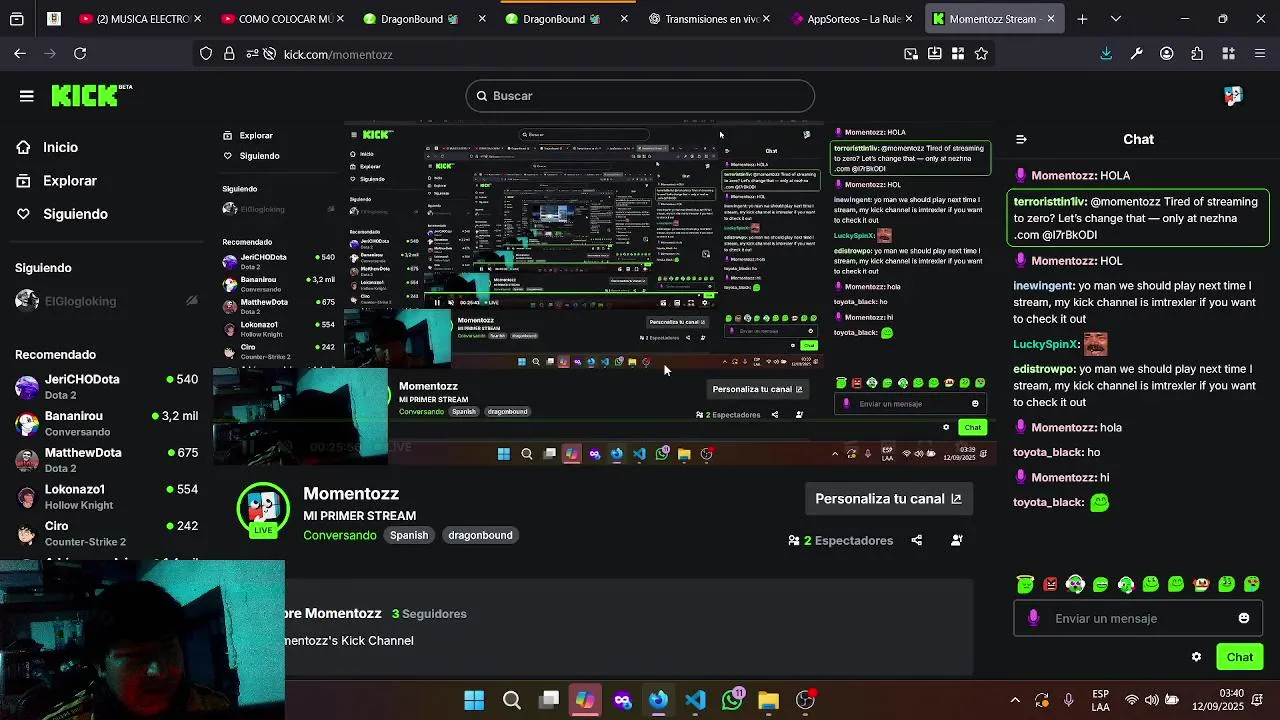1280x720 pixels.
Task: Open Bananirou recommended channel
Action: coord(106,423)
